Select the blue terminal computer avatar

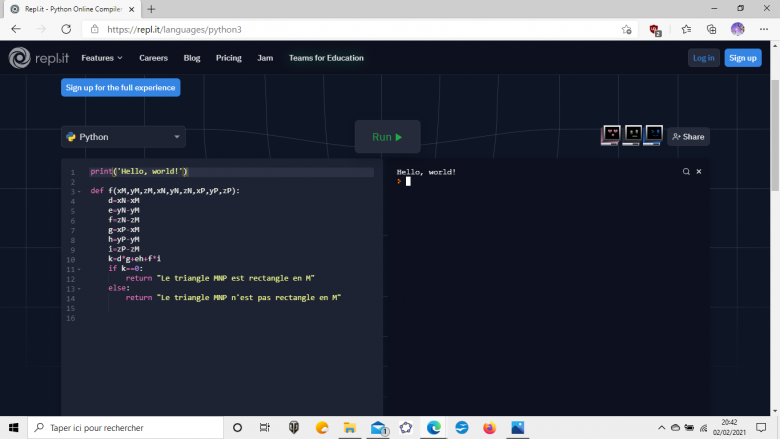coord(654,135)
